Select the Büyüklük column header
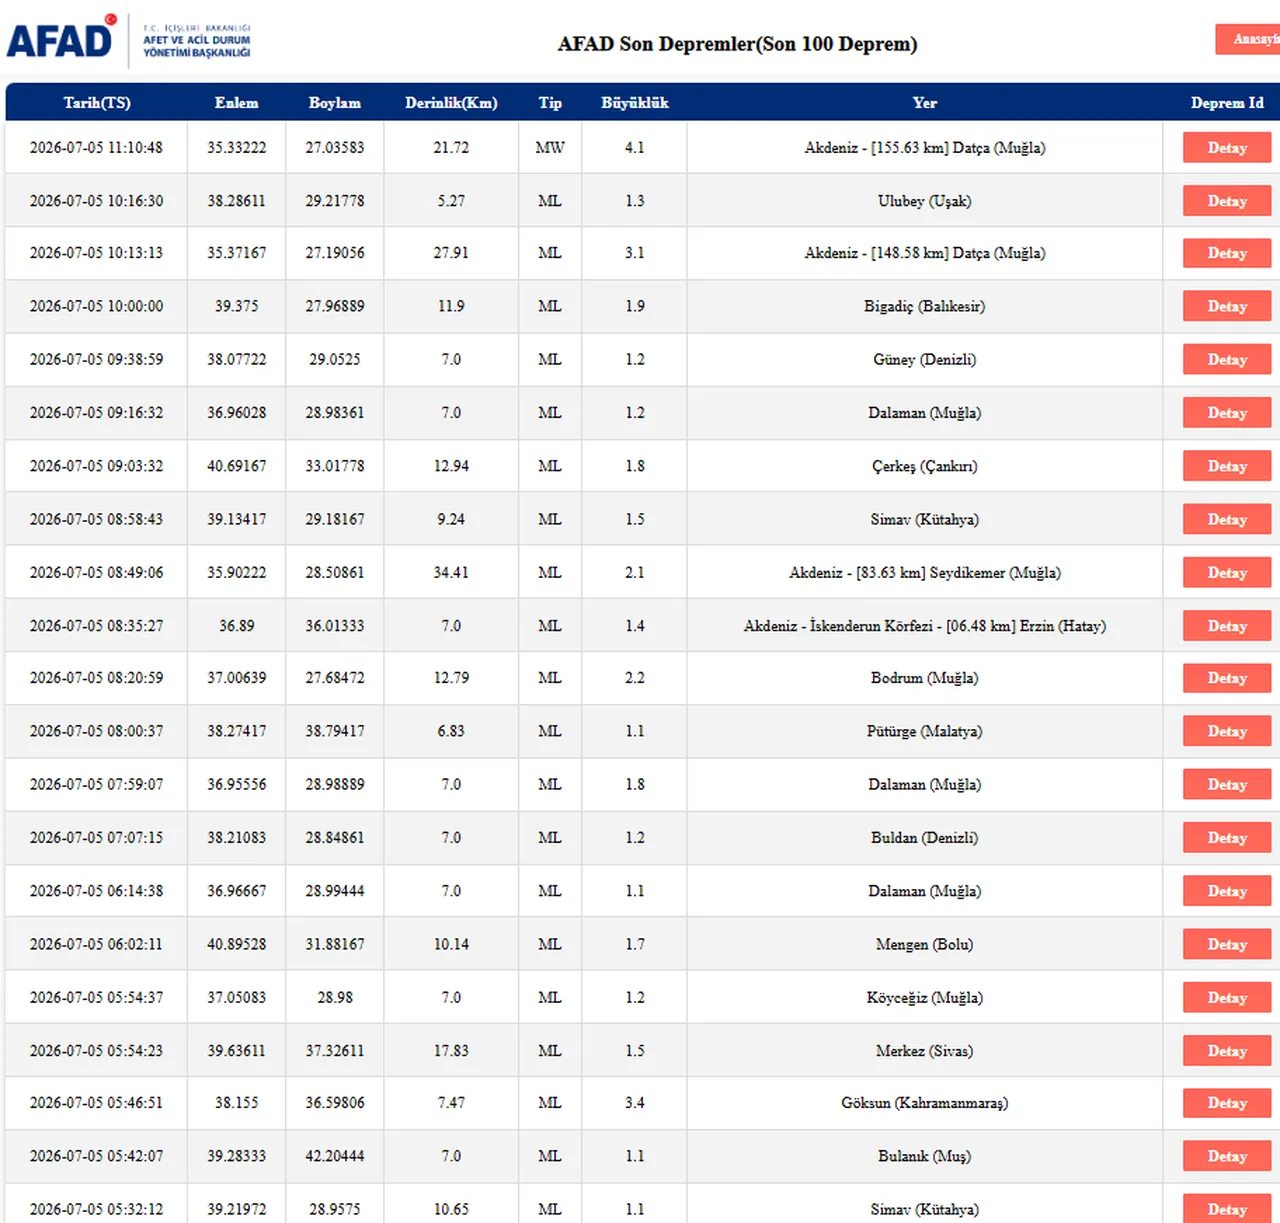Image resolution: width=1280 pixels, height=1223 pixels. pyautogui.click(x=635, y=103)
